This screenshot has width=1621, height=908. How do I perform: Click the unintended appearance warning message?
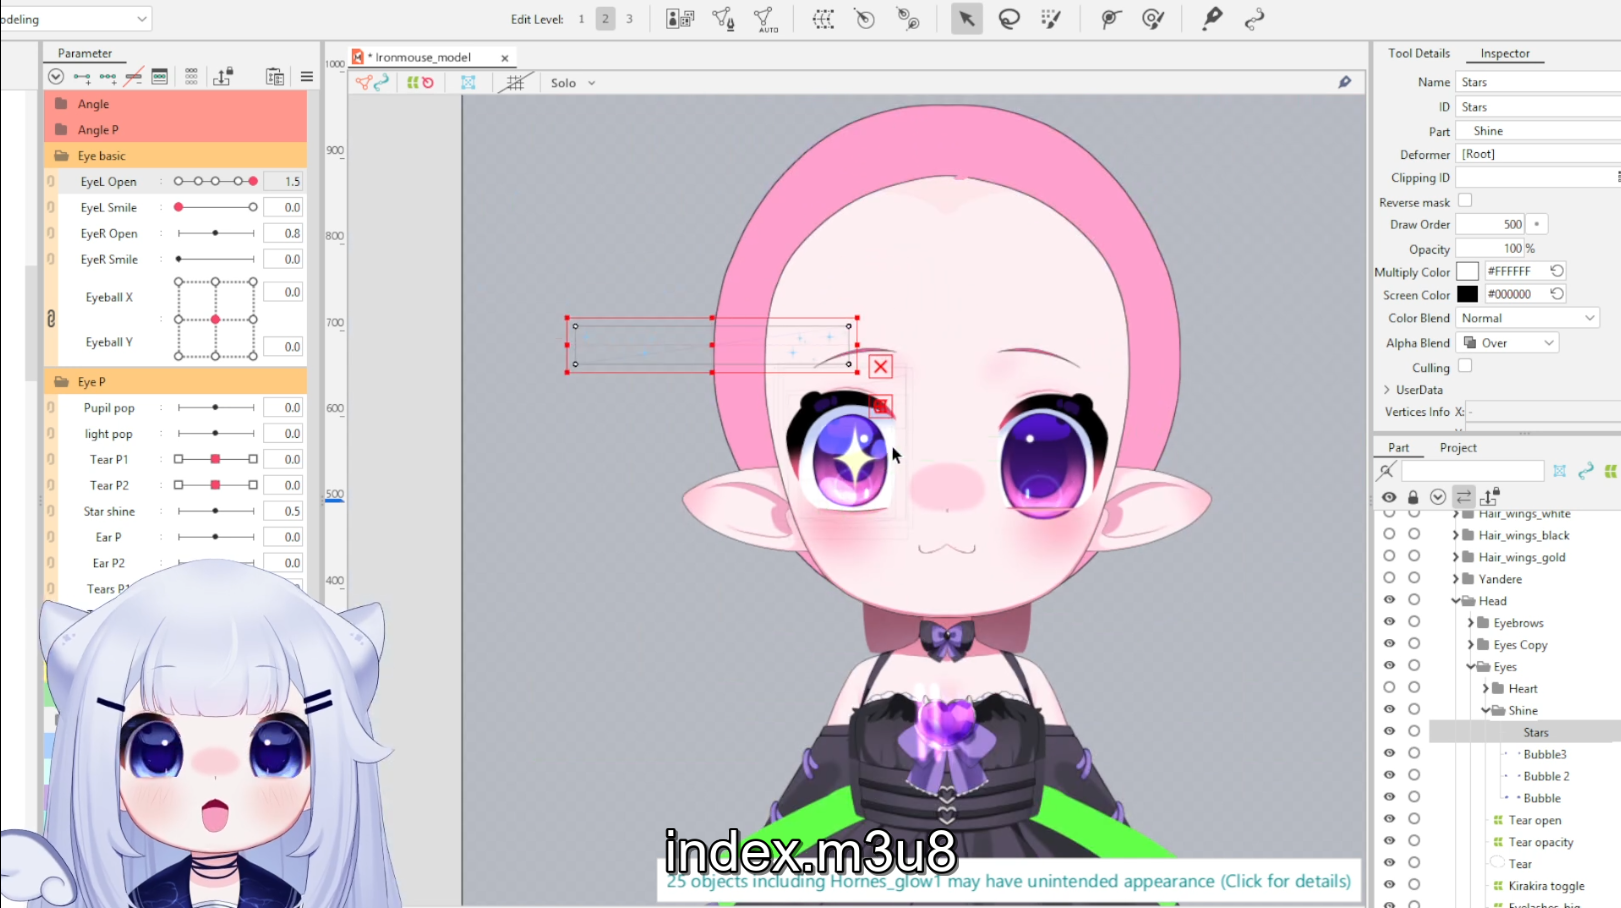[x=1008, y=881]
